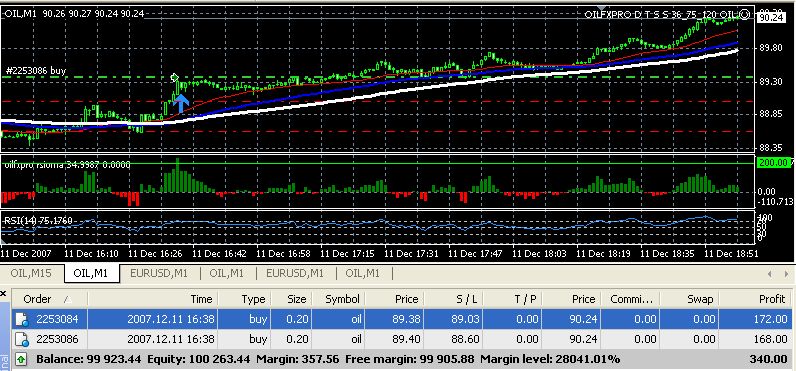
Task: Click profit value 168.00
Action: 771,339
